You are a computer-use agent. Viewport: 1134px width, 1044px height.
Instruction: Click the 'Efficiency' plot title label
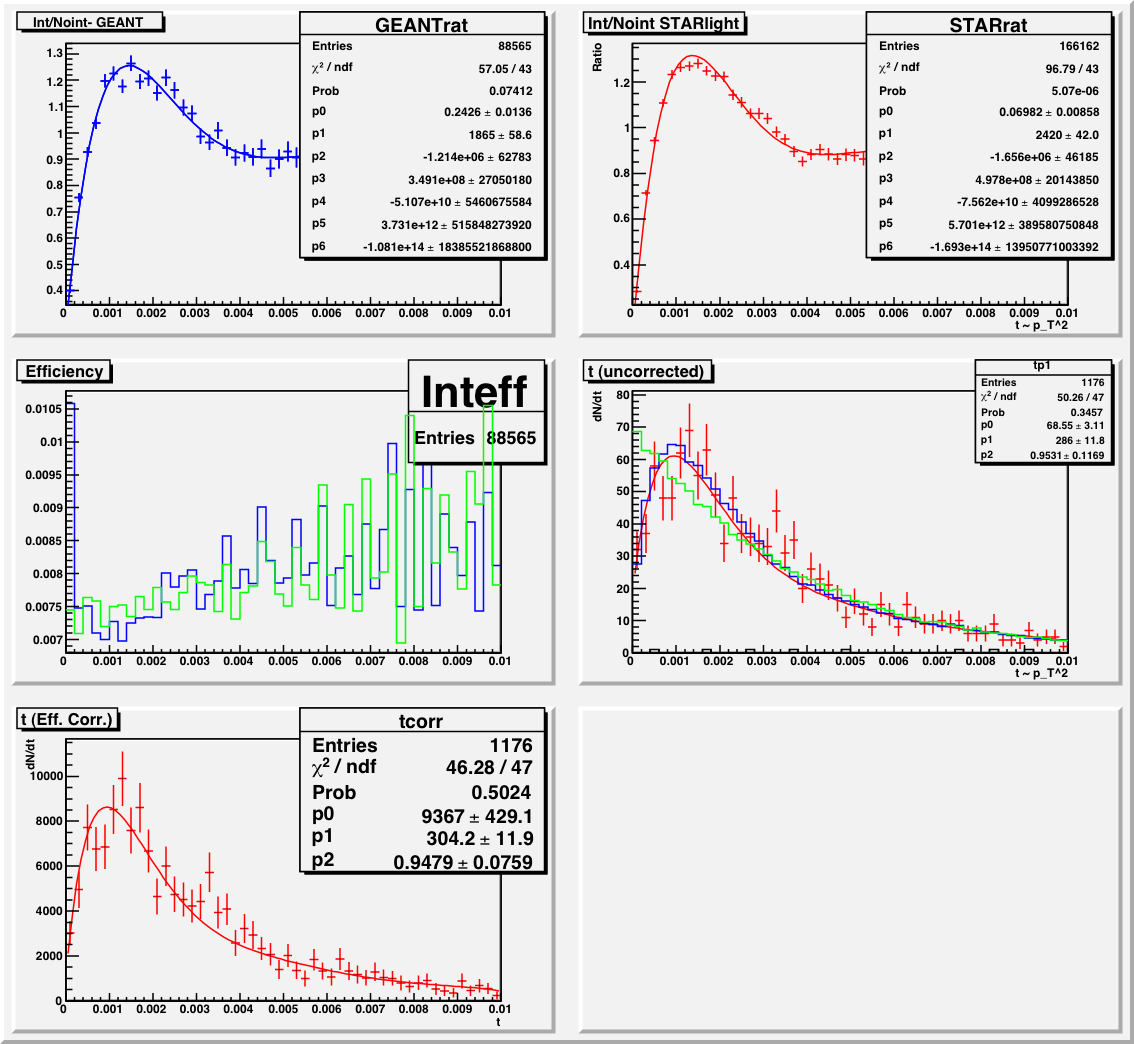coord(65,372)
